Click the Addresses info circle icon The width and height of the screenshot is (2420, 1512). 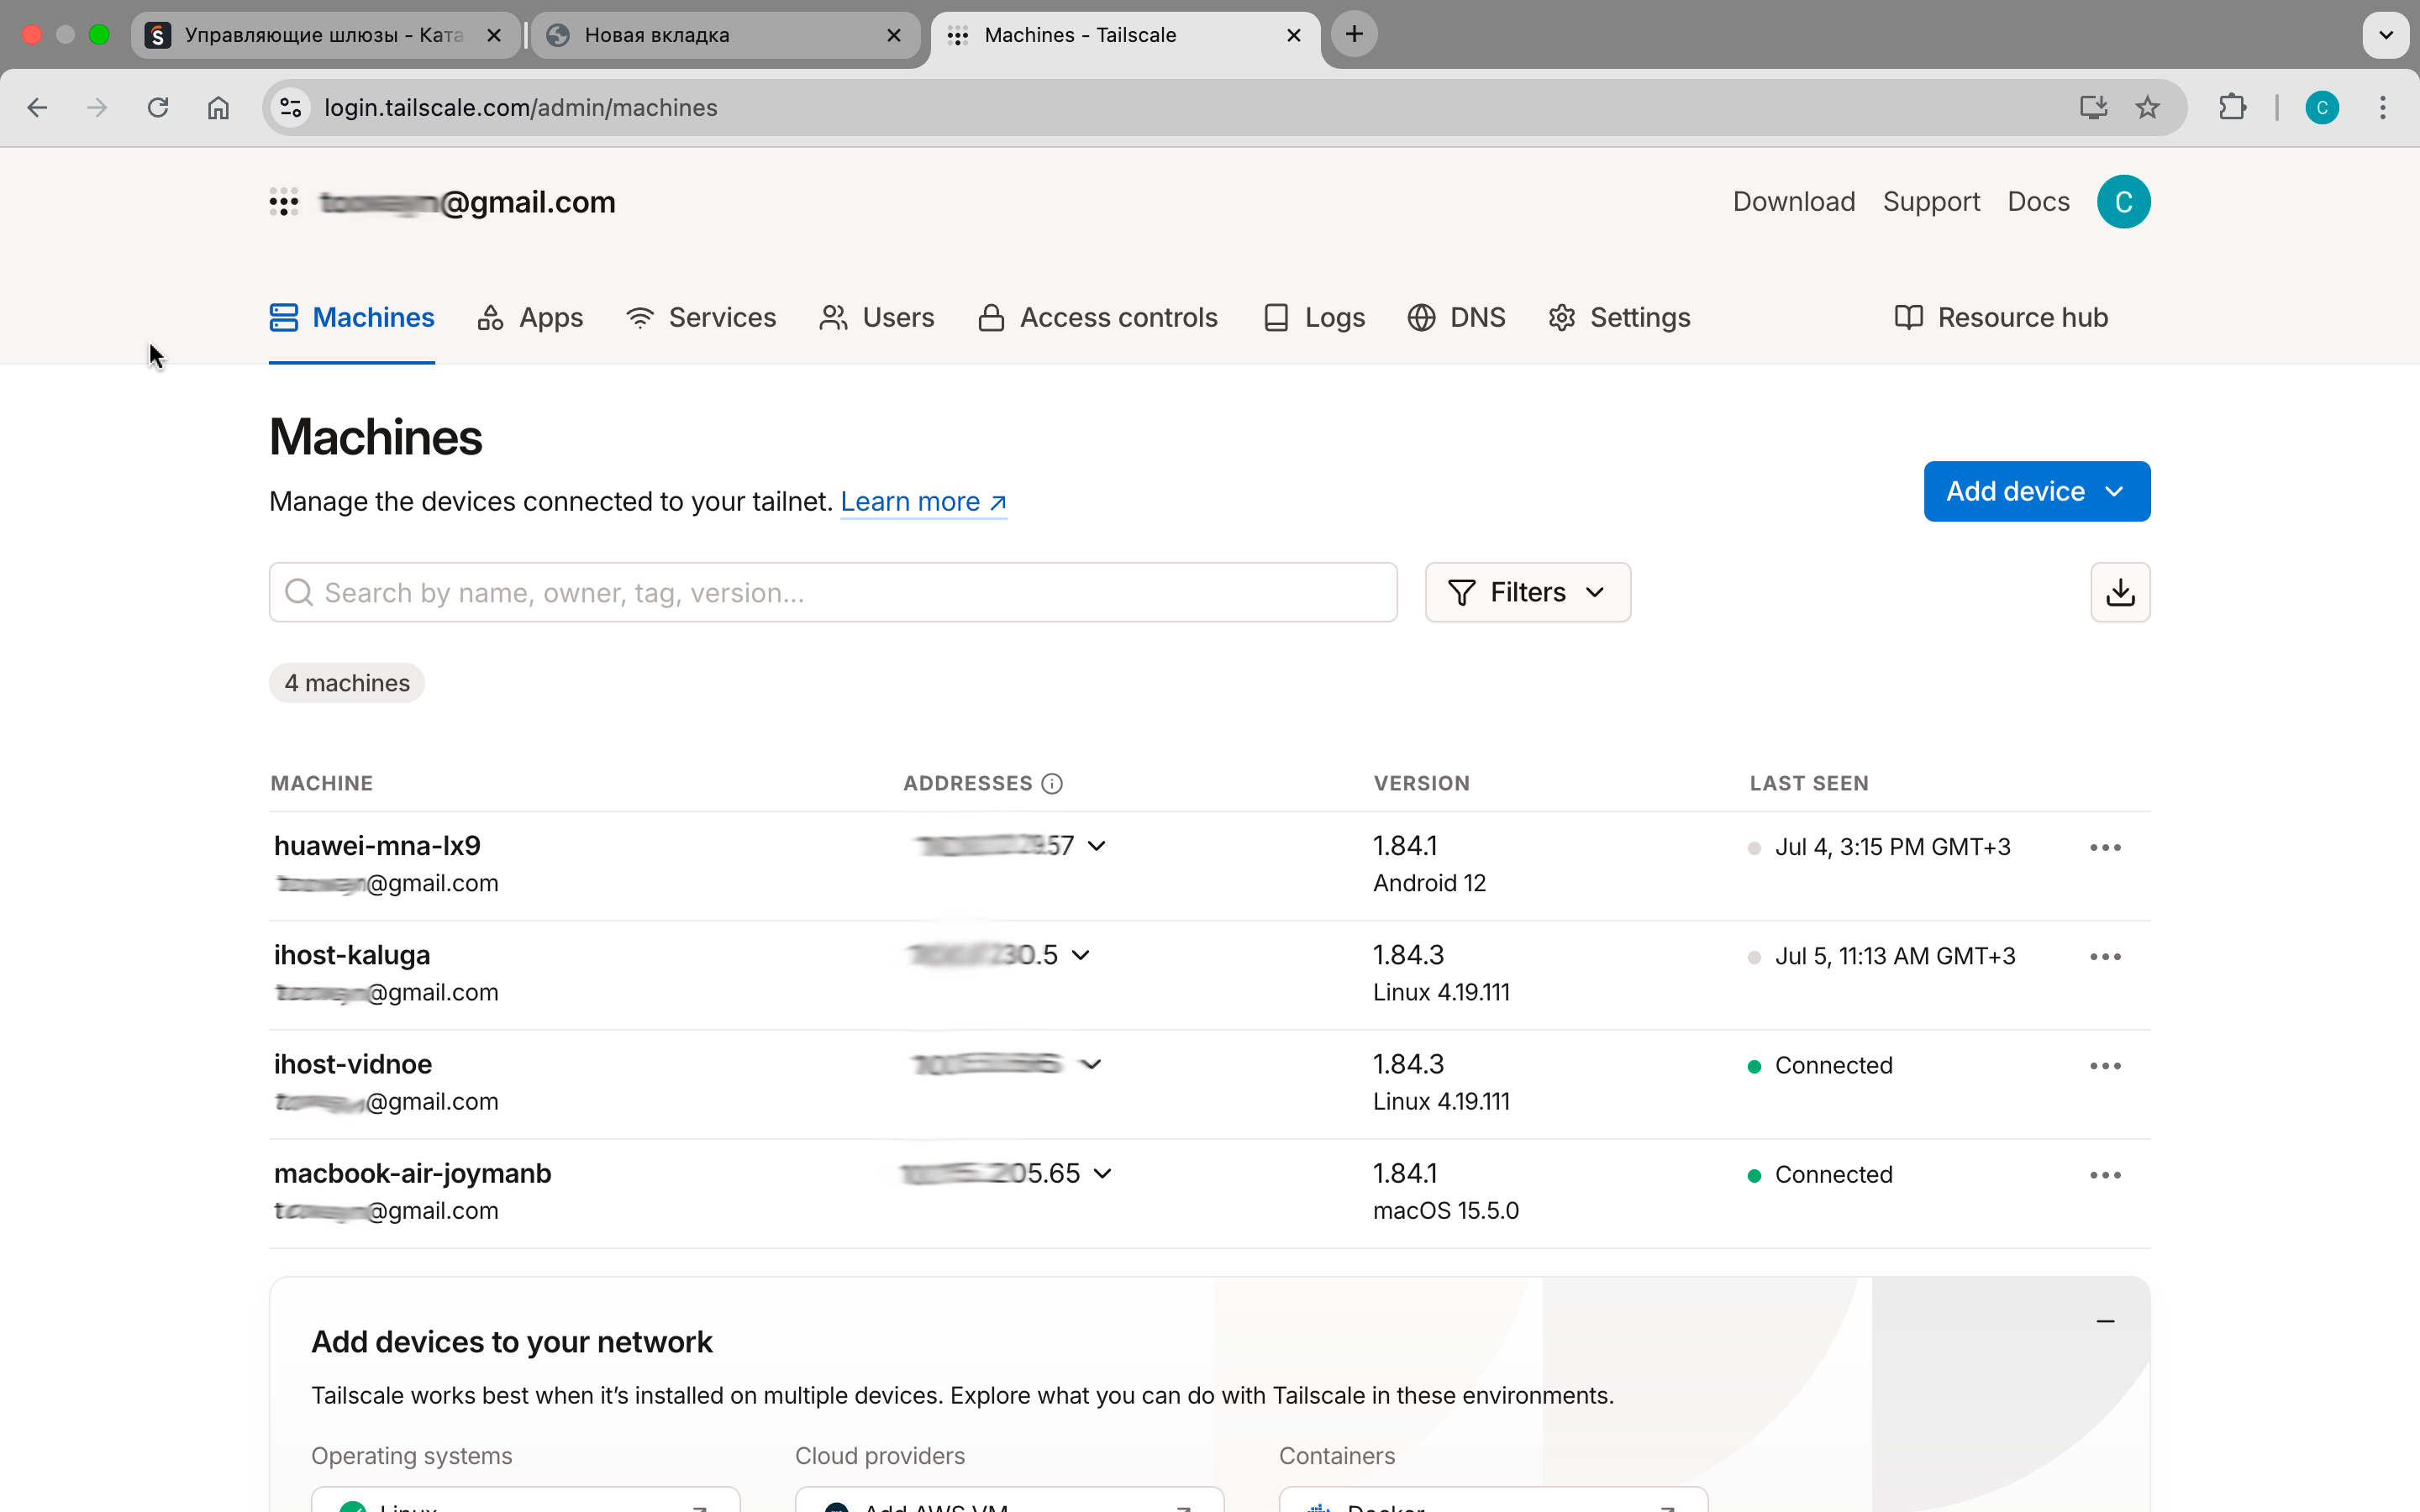(x=1052, y=783)
